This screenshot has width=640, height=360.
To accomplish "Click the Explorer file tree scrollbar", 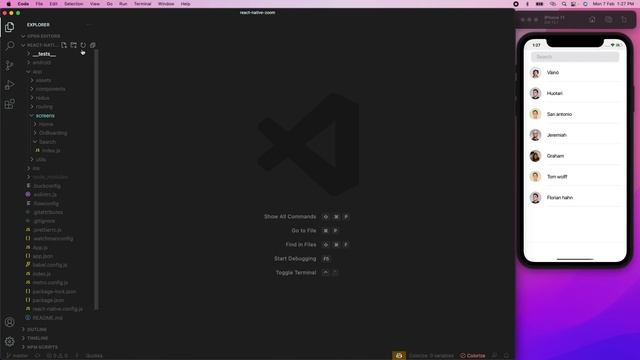I will coord(96,180).
